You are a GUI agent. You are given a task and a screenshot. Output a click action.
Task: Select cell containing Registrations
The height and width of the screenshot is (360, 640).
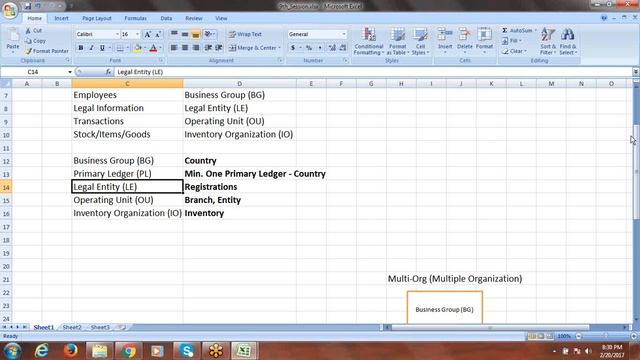coord(240,187)
